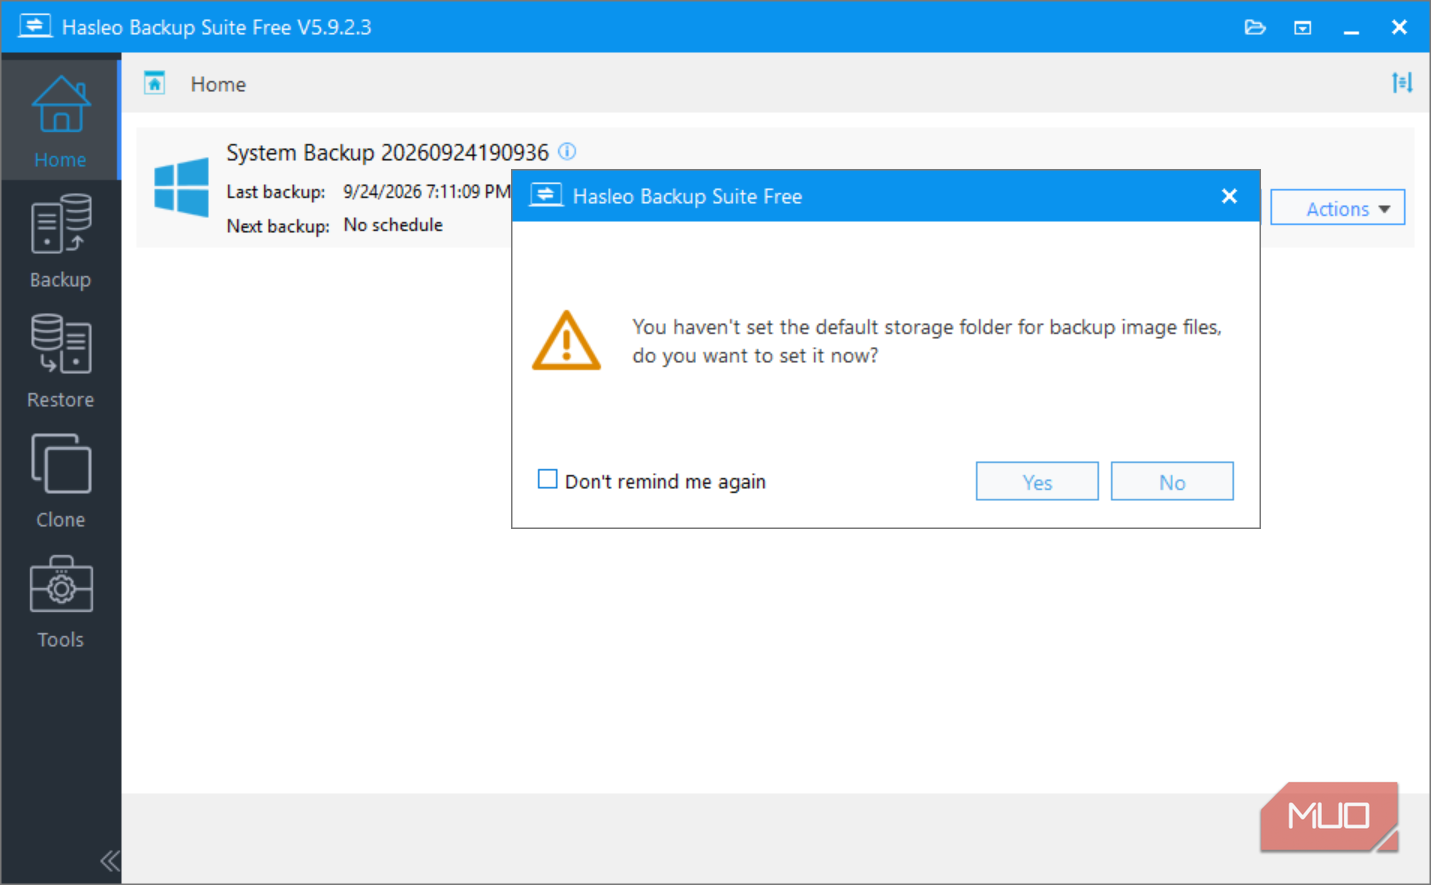The height and width of the screenshot is (885, 1431).
Task: Click the Home breadcrumb icon
Action: (x=155, y=83)
